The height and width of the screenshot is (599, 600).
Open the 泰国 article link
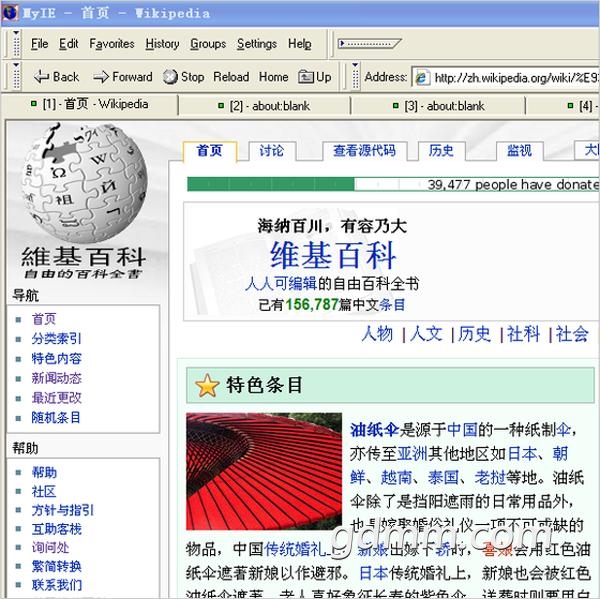click(443, 478)
